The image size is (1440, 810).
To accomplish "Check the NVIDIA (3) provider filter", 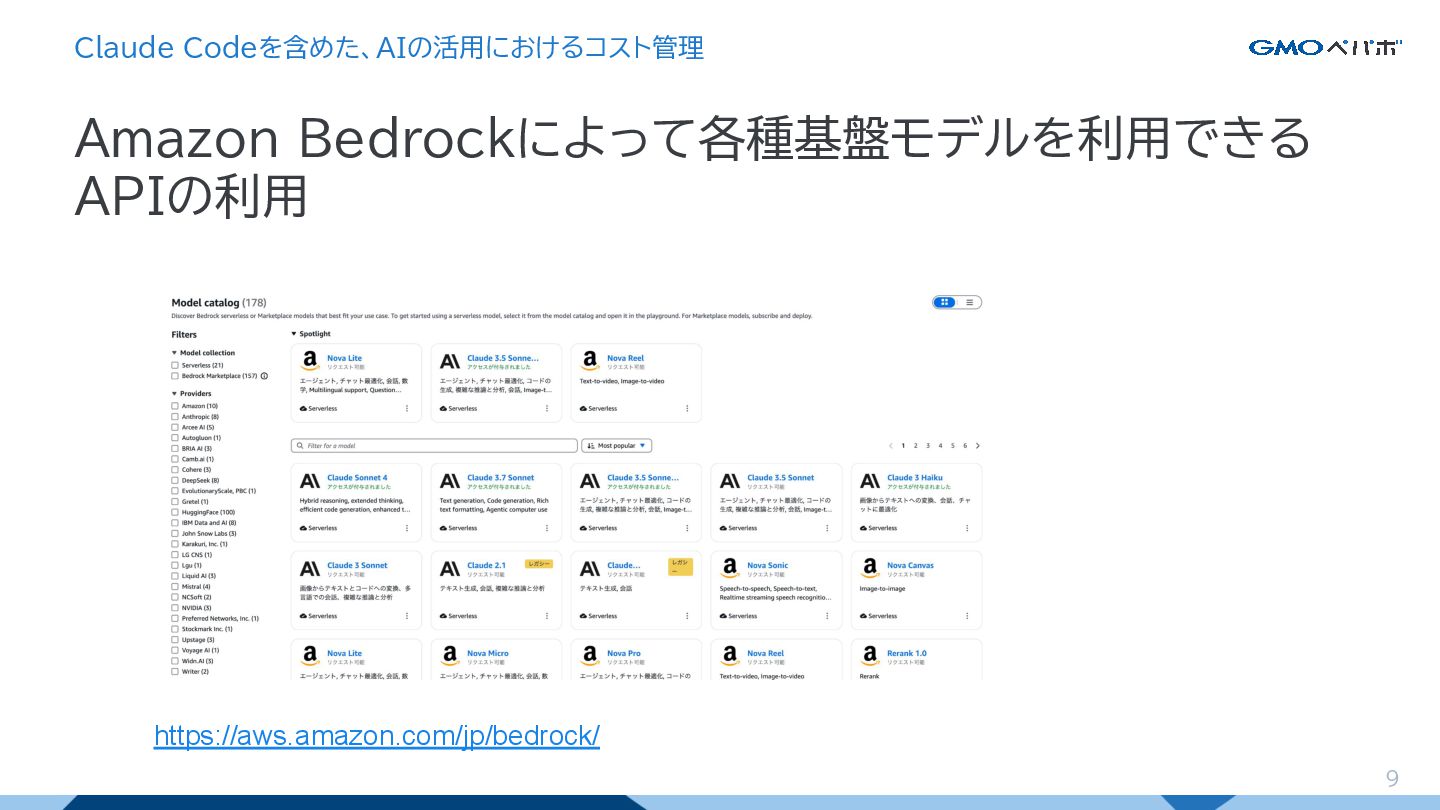I will 175,608.
